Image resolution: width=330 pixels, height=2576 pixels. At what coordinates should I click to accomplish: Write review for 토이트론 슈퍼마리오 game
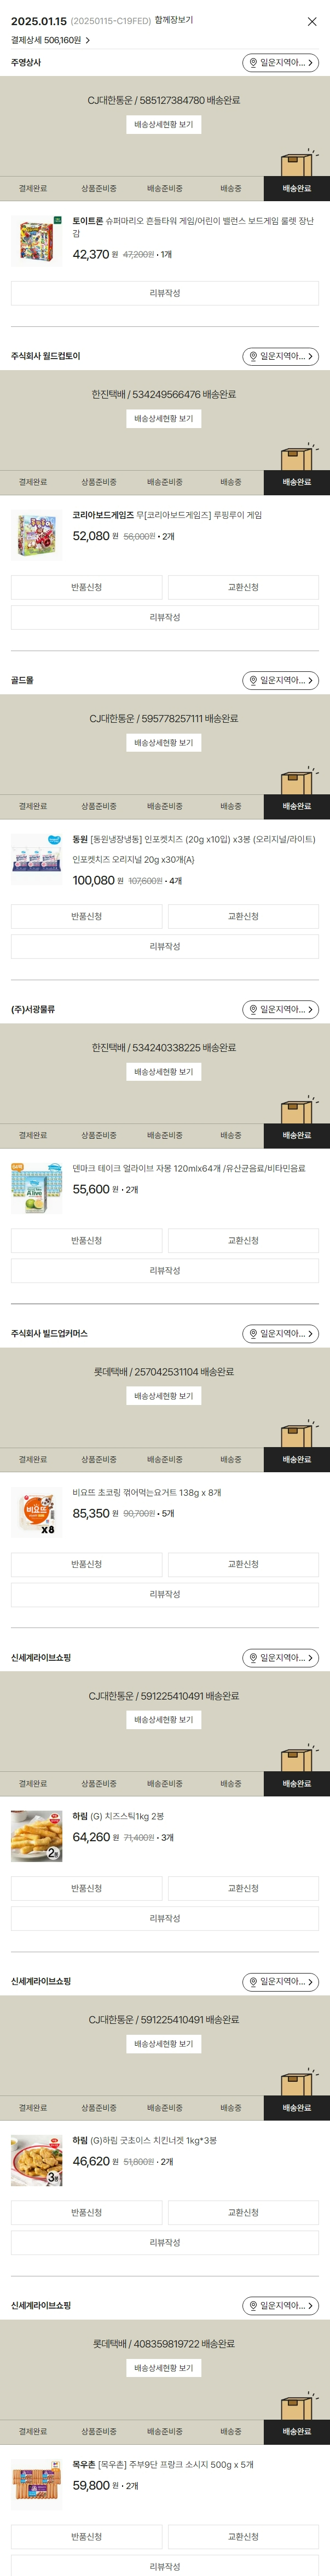pyautogui.click(x=165, y=293)
